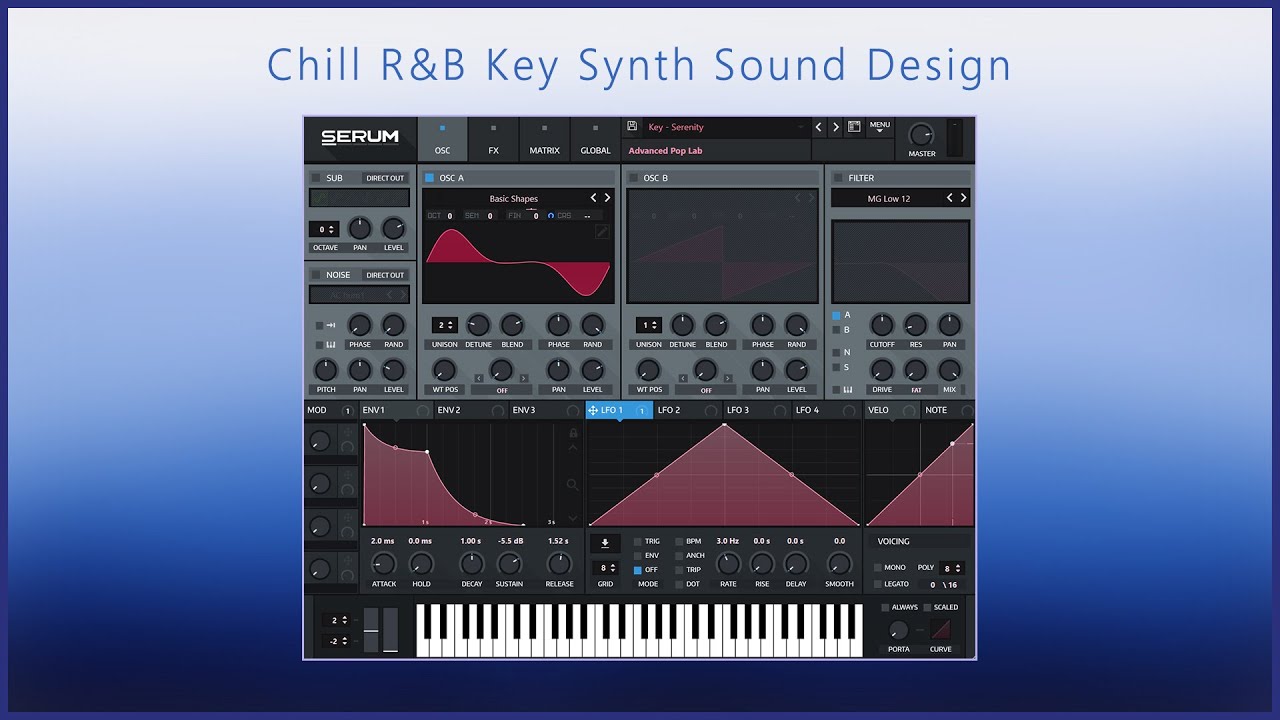
Task: Disable OSC A power toggle
Action: (x=430, y=178)
